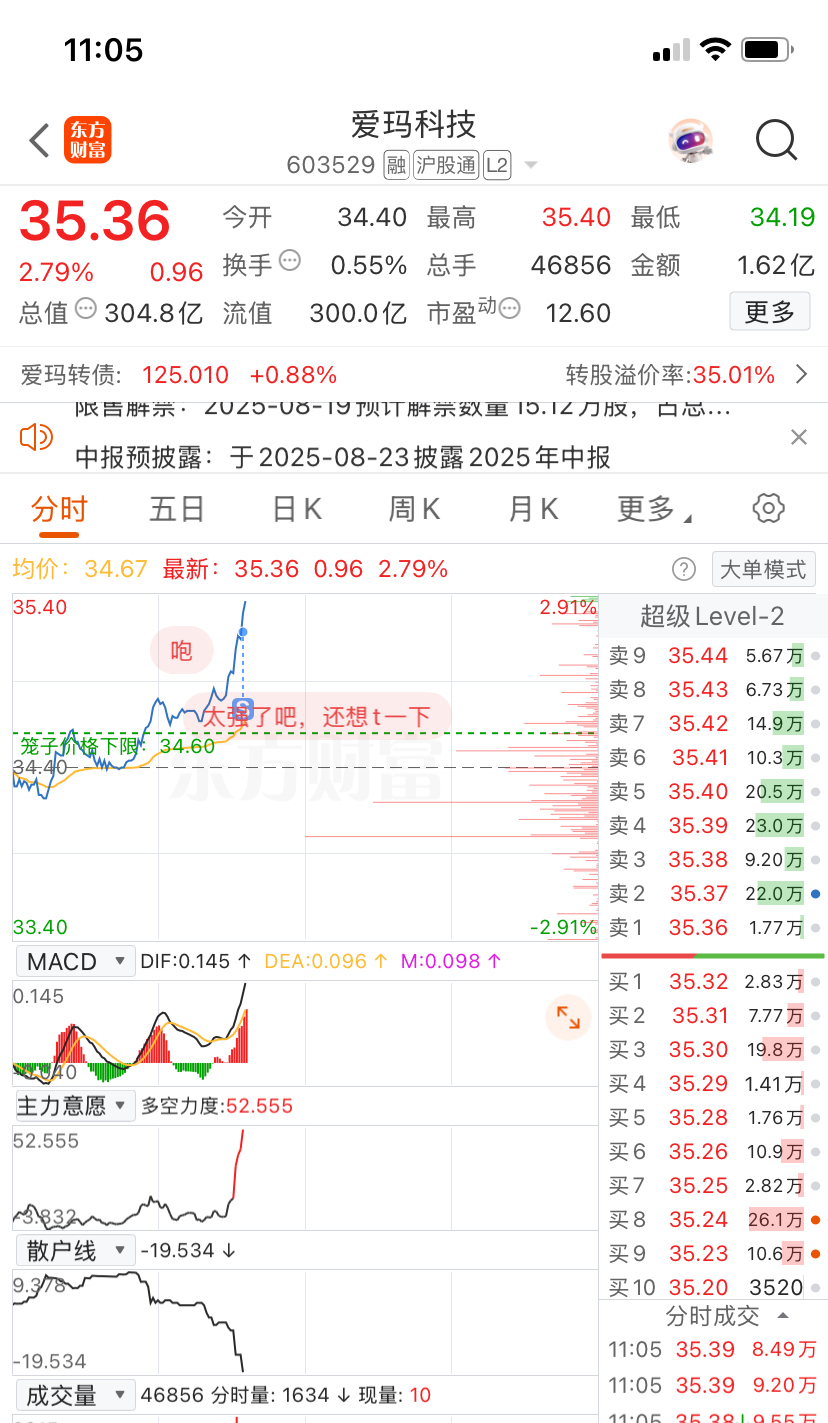
Task: Tap the 均价 34.67 label
Action: pyautogui.click(x=80, y=569)
